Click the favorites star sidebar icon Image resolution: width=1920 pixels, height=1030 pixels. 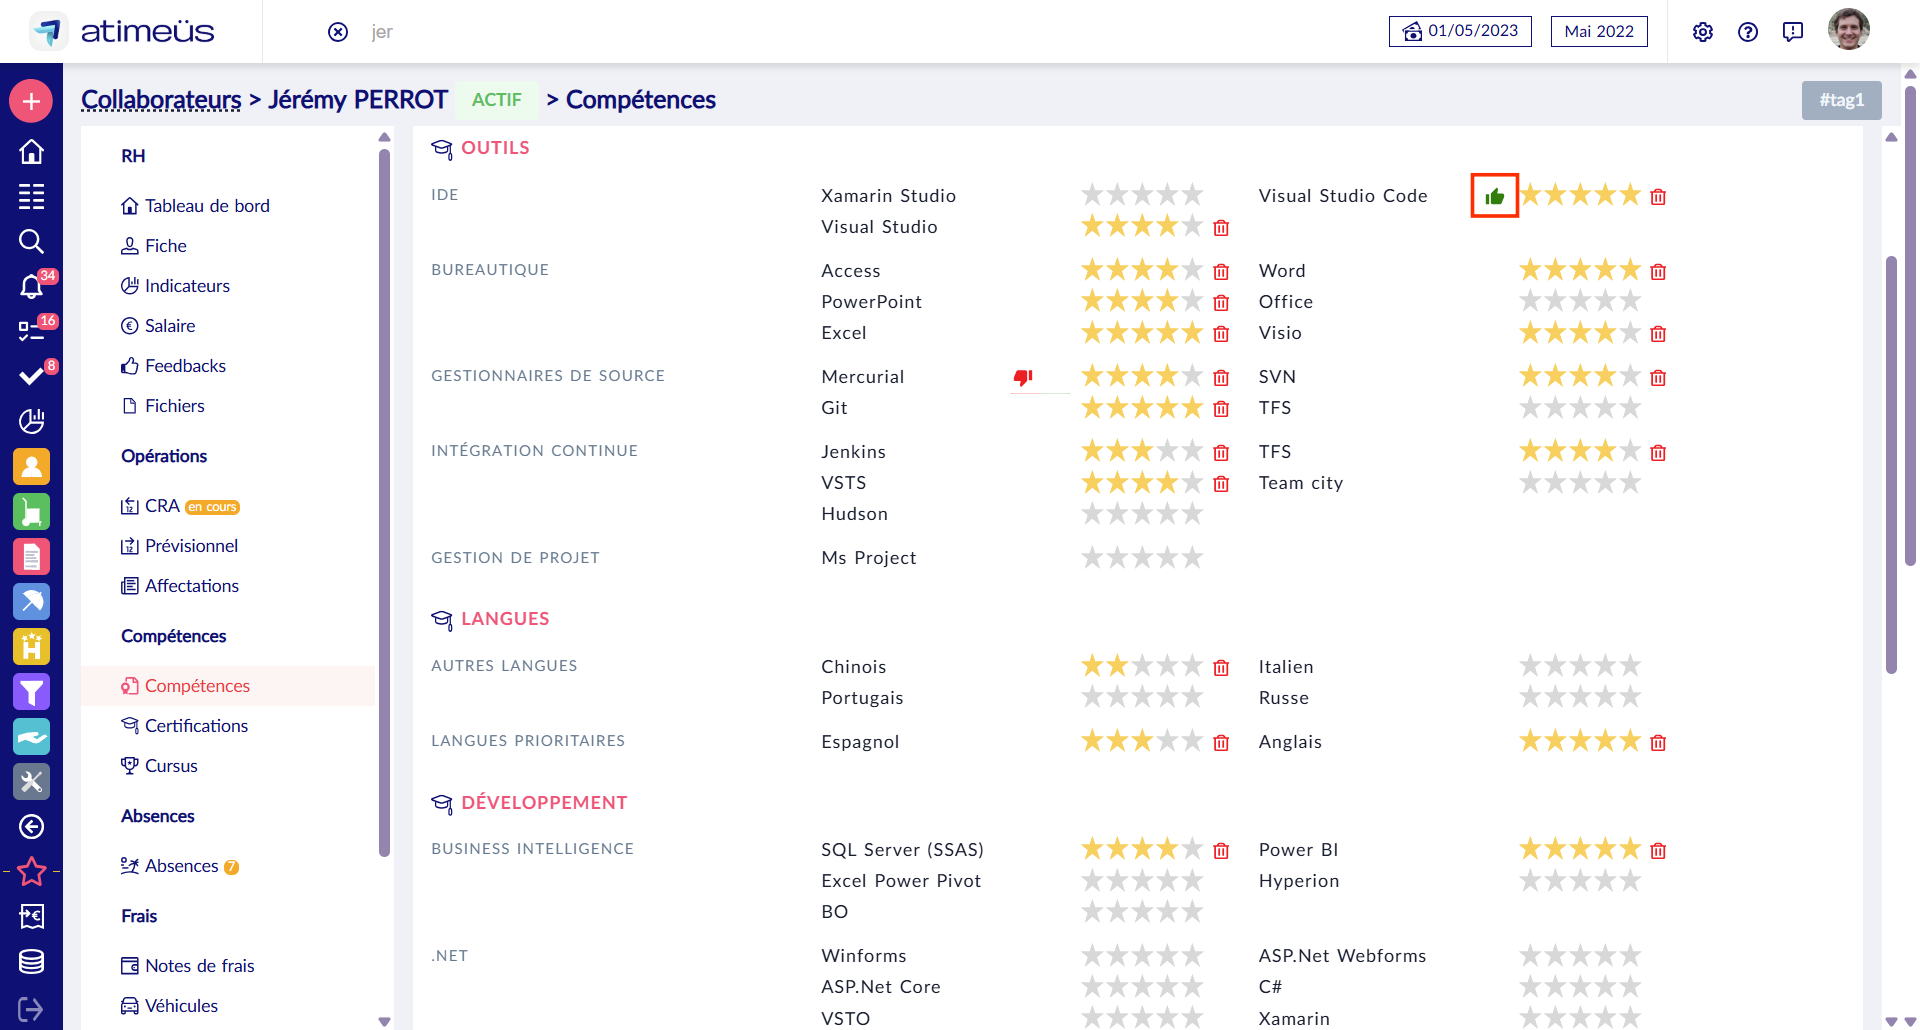pos(31,871)
